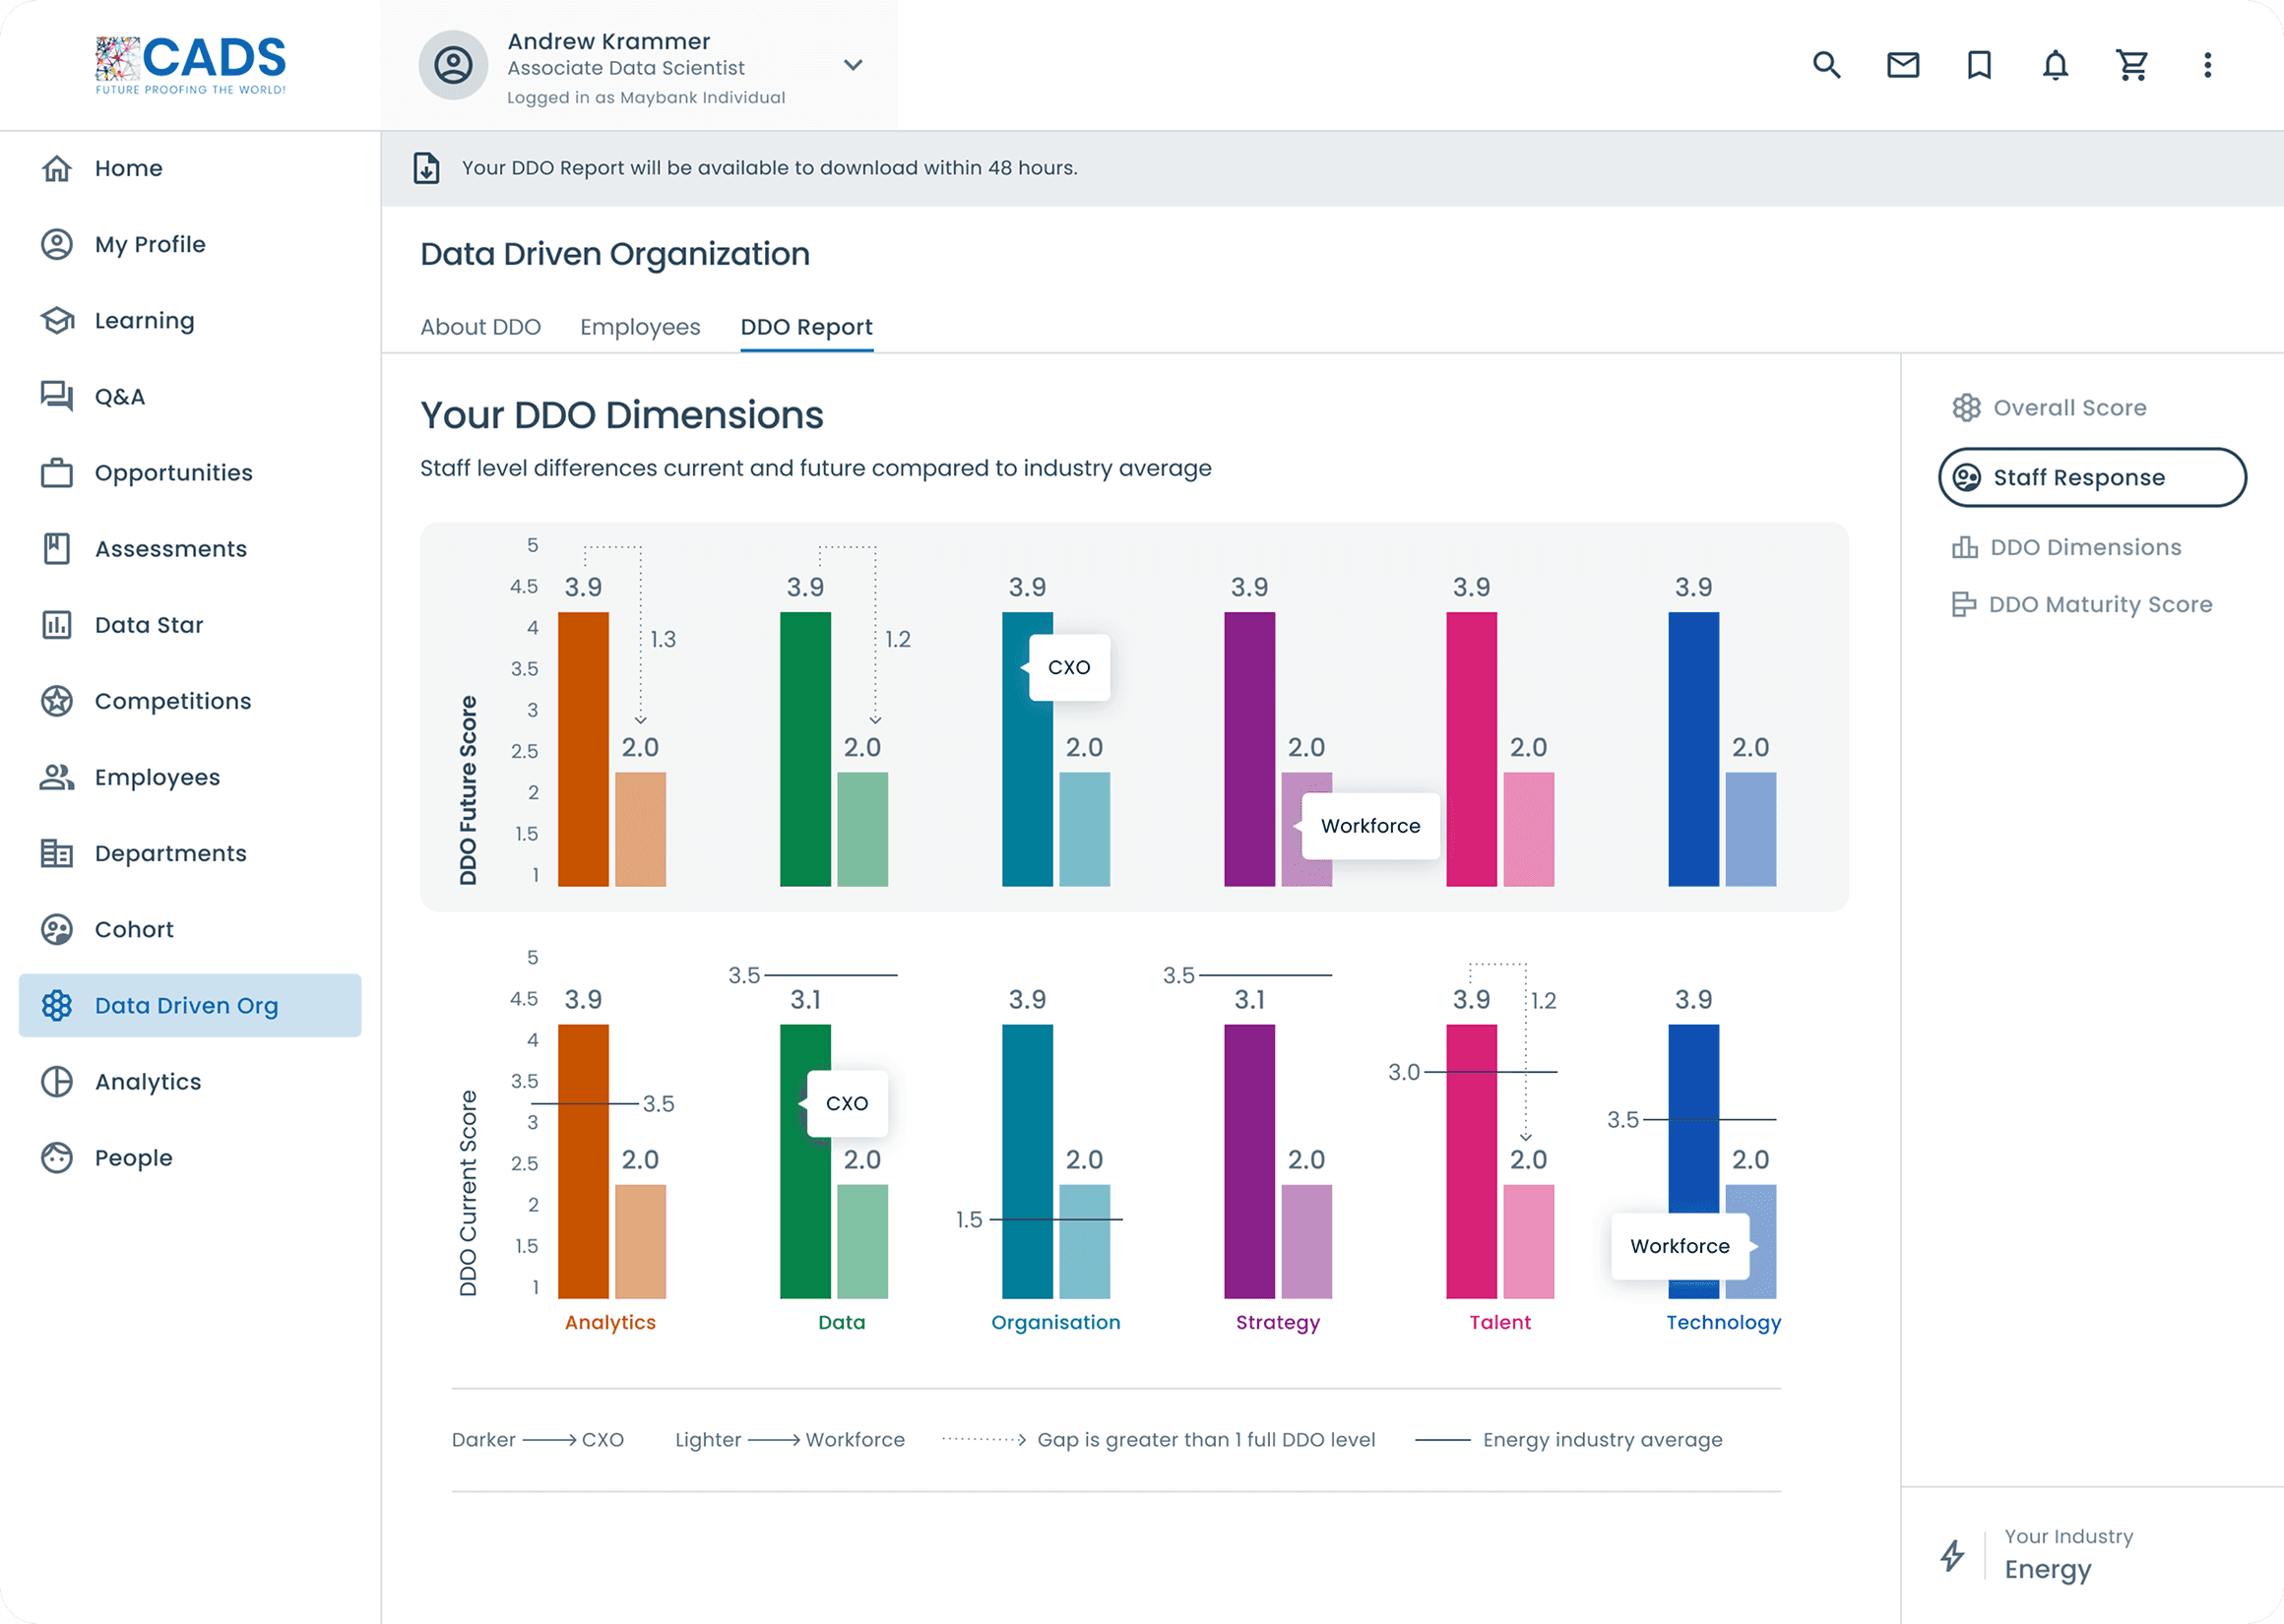The height and width of the screenshot is (1624, 2284).
Task: Expand the Andrew Krammer account dropdown
Action: tap(852, 65)
